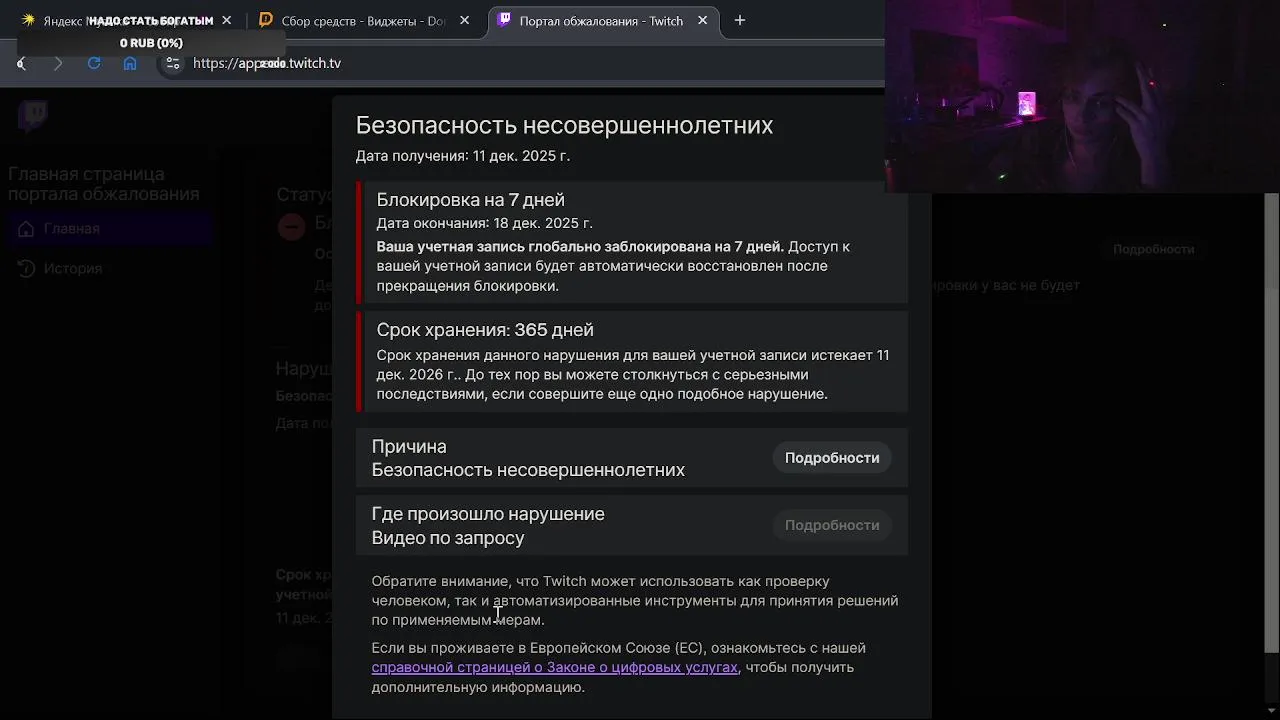
Task: Click Видео по запросу text
Action: pos(448,538)
